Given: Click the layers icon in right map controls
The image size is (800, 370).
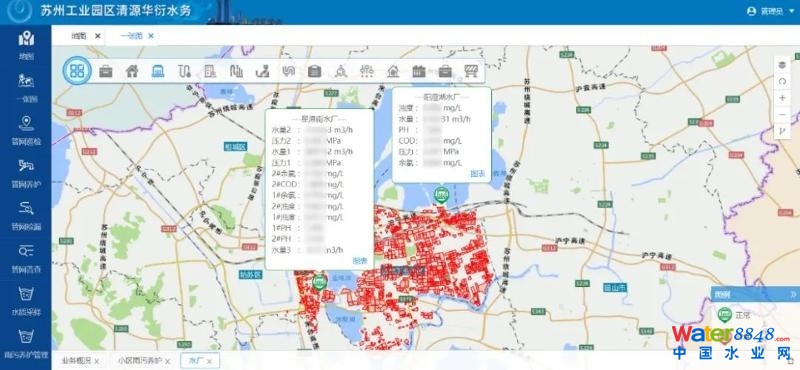Looking at the screenshot, I should coord(782,65).
